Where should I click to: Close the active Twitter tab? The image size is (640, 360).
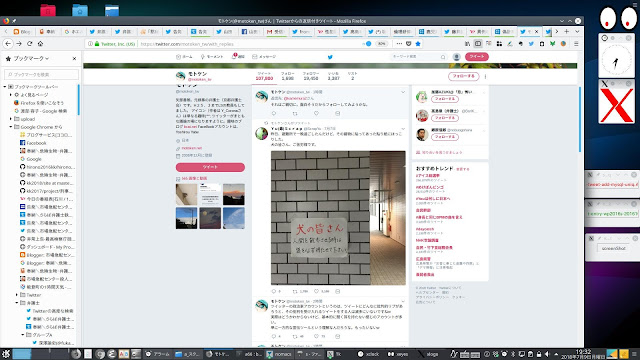point(536,31)
